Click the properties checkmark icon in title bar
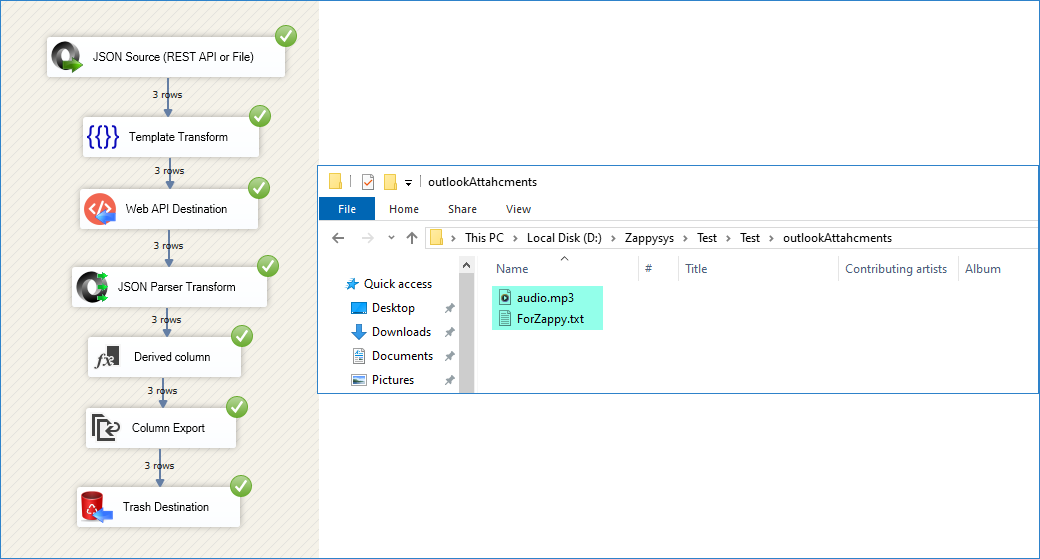 tap(368, 182)
